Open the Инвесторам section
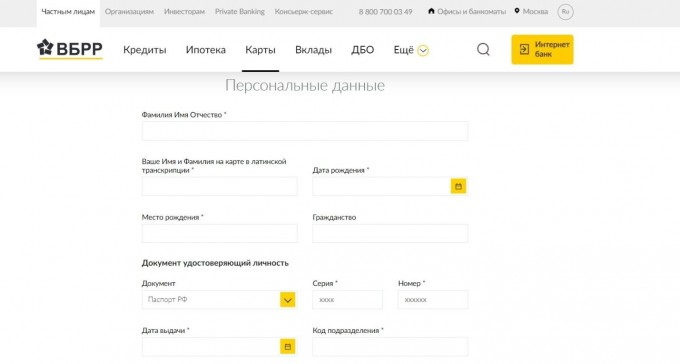Image resolution: width=680 pixels, height=364 pixels. [x=184, y=12]
